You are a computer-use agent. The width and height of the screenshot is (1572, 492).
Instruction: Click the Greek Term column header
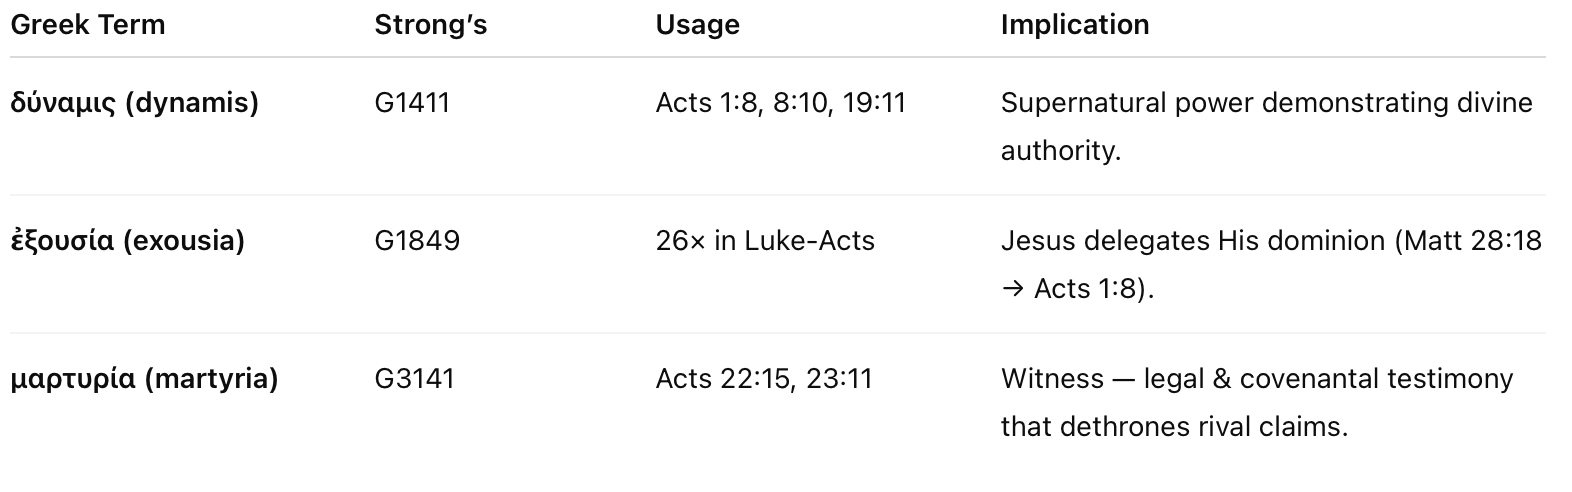point(87,25)
